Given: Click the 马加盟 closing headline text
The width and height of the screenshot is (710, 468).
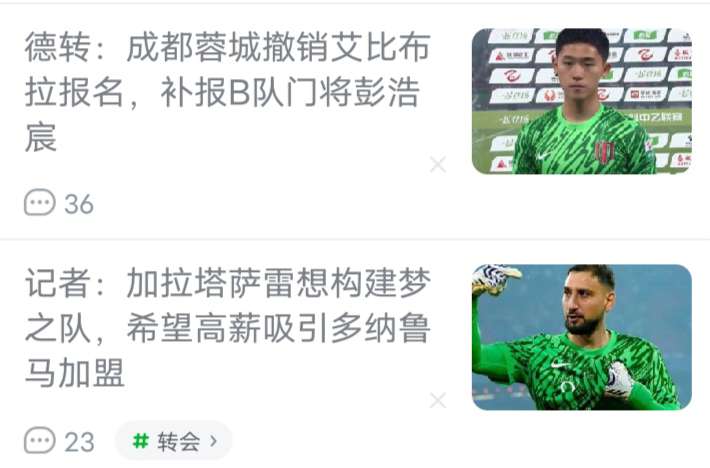Looking at the screenshot, I should point(75,373).
